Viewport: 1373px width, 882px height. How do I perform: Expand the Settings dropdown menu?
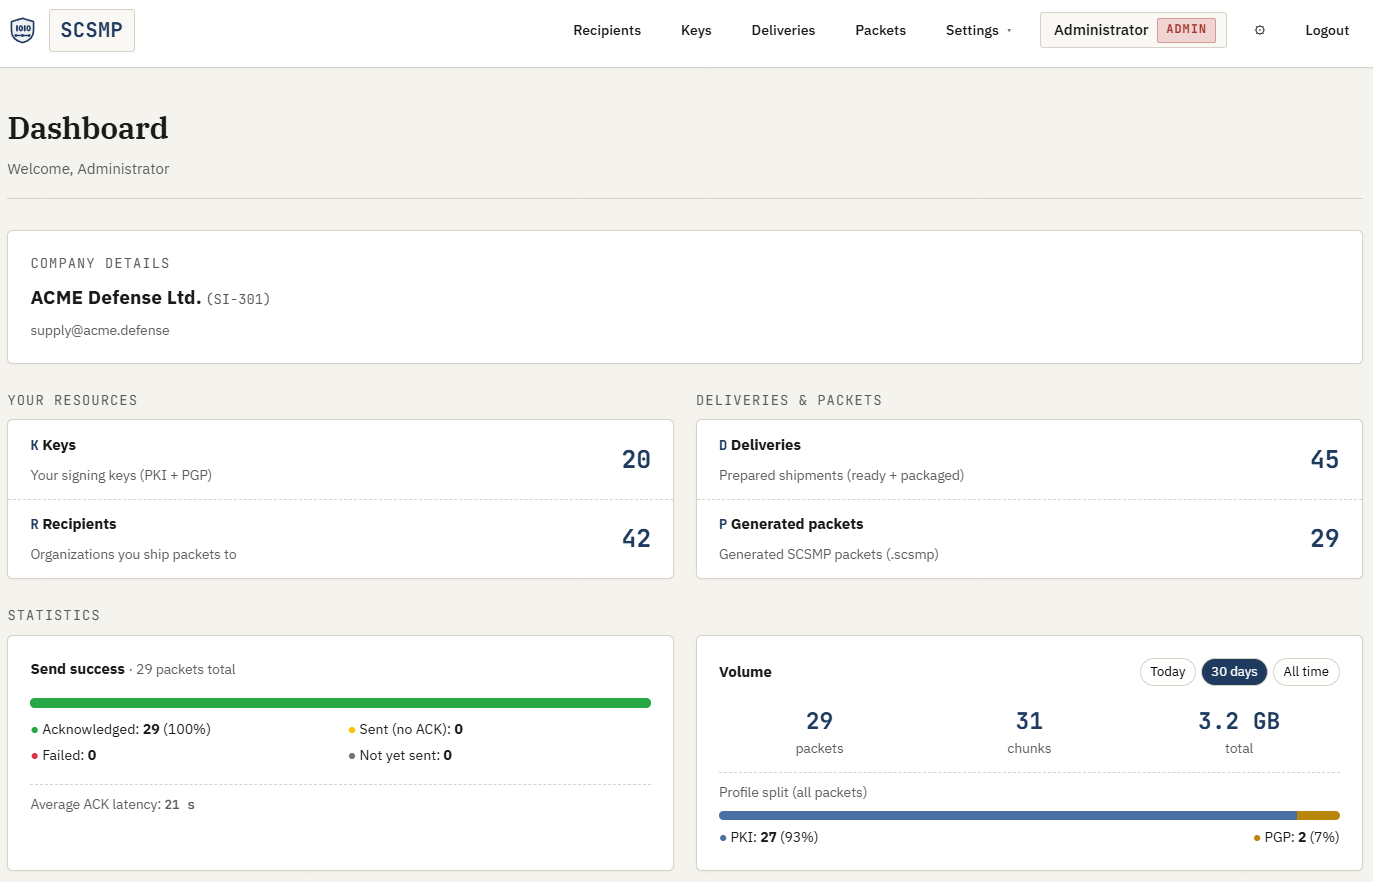[x=978, y=30]
